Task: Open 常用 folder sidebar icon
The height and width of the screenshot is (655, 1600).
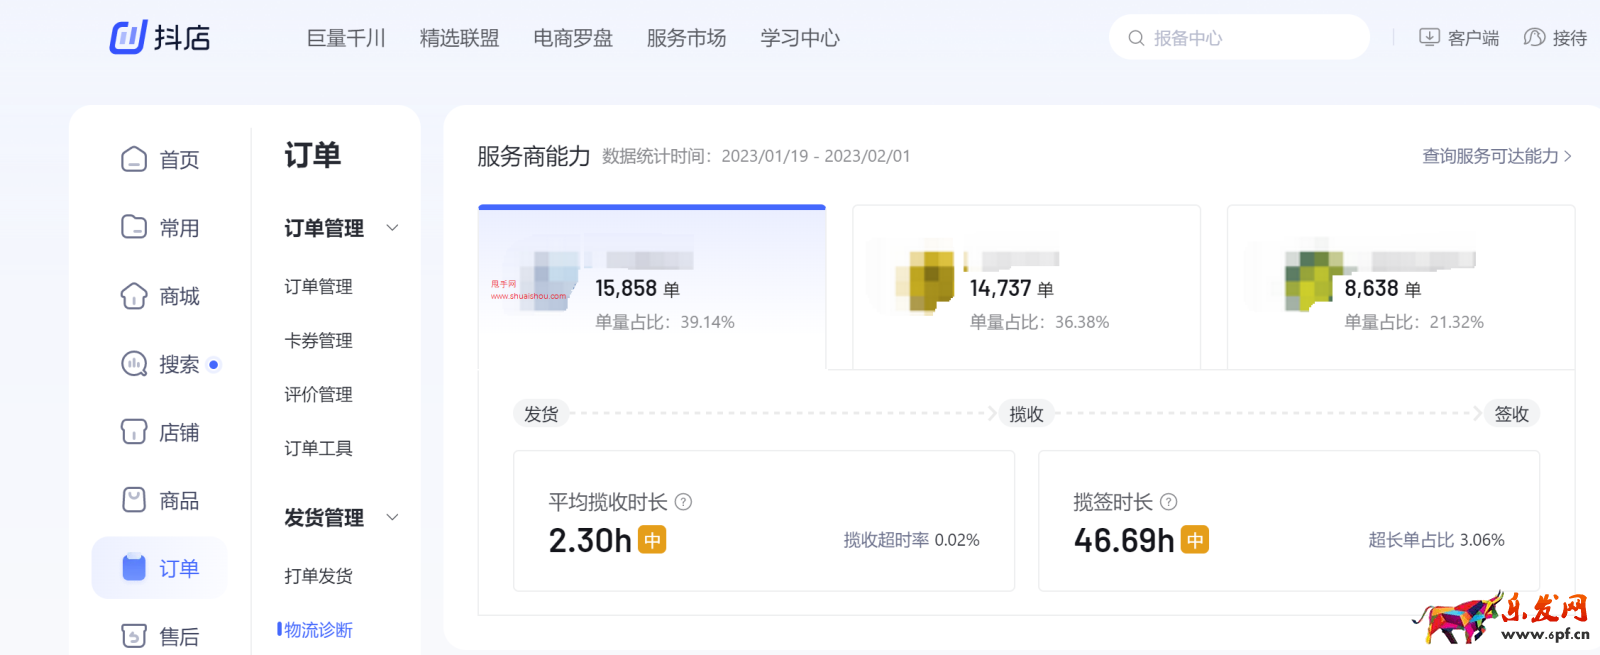Action: (134, 227)
